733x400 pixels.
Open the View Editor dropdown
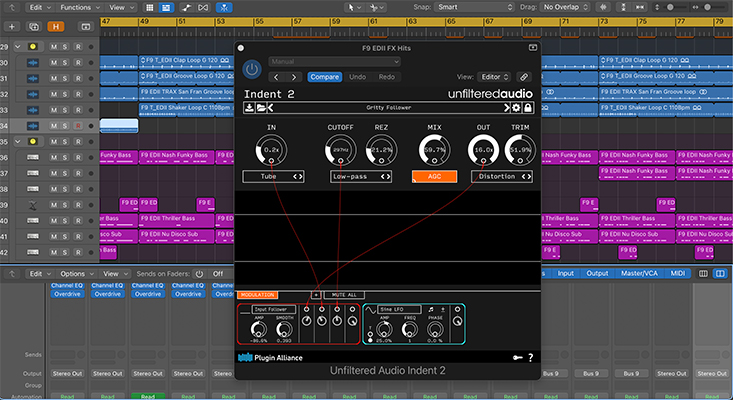494,77
